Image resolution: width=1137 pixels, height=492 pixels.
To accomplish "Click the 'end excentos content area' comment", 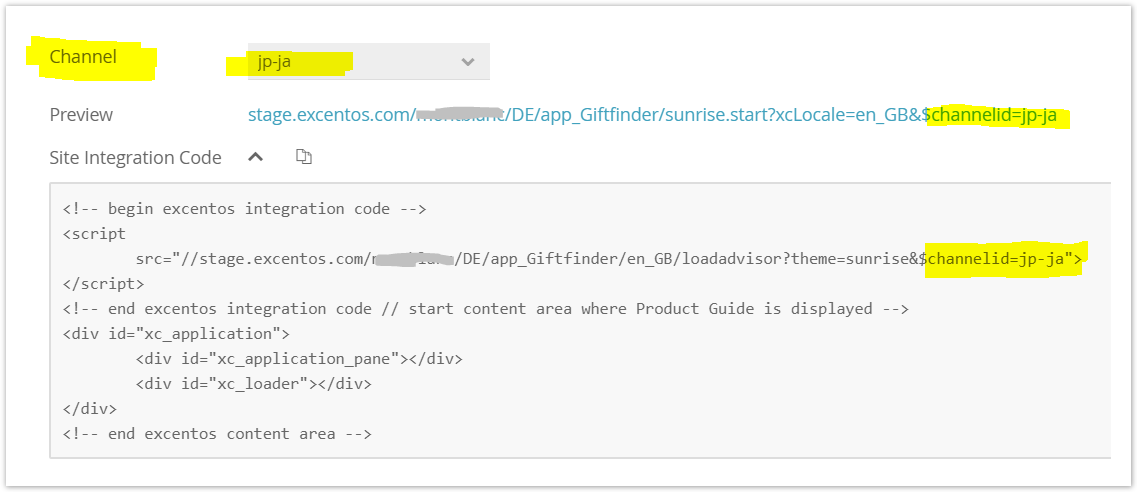I will click(x=217, y=434).
